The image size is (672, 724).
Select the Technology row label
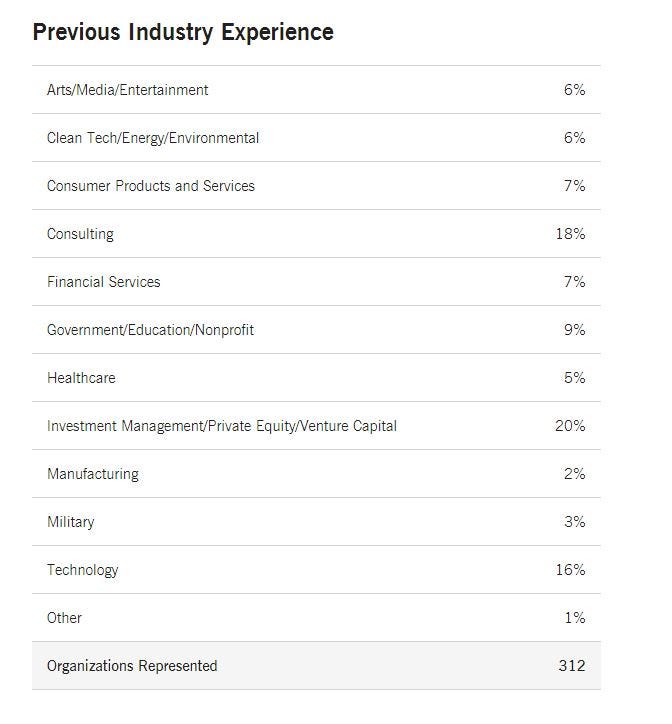83,570
